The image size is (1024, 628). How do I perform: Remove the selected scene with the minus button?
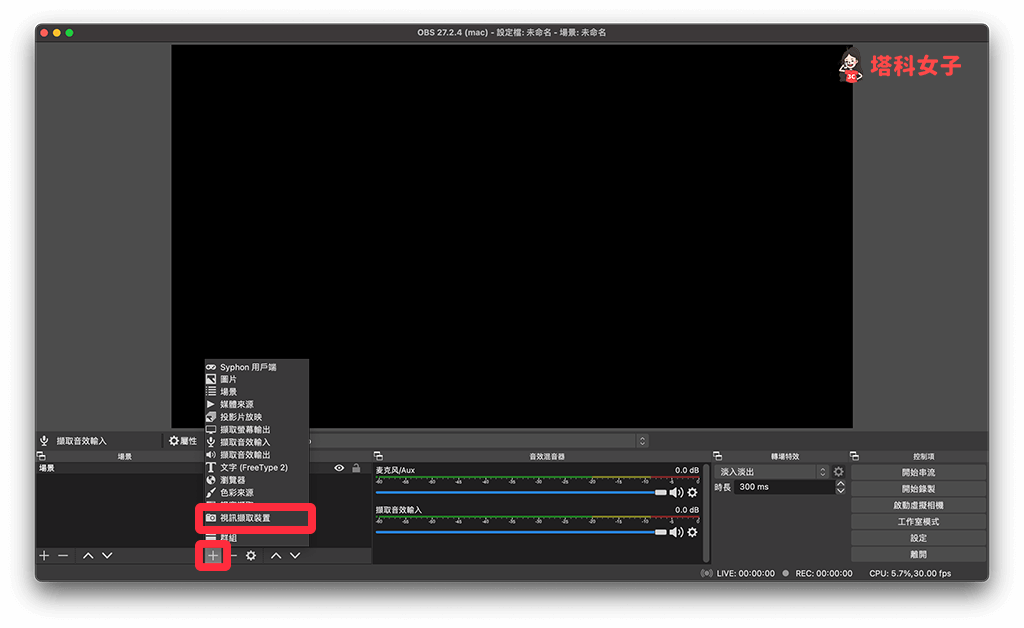63,555
